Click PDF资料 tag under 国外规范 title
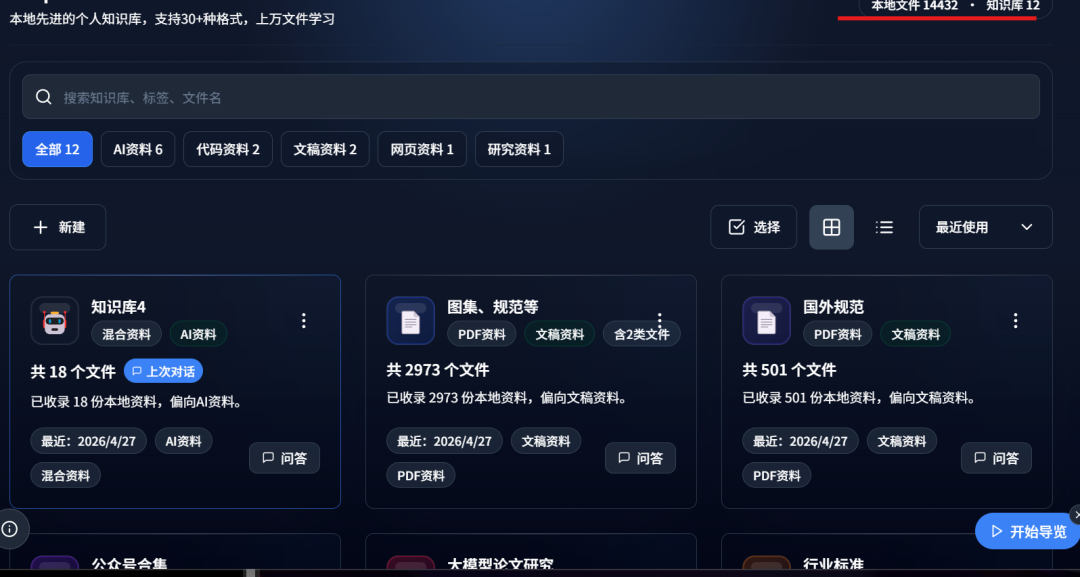Screen dimensions: 1080x577 (x=838, y=334)
